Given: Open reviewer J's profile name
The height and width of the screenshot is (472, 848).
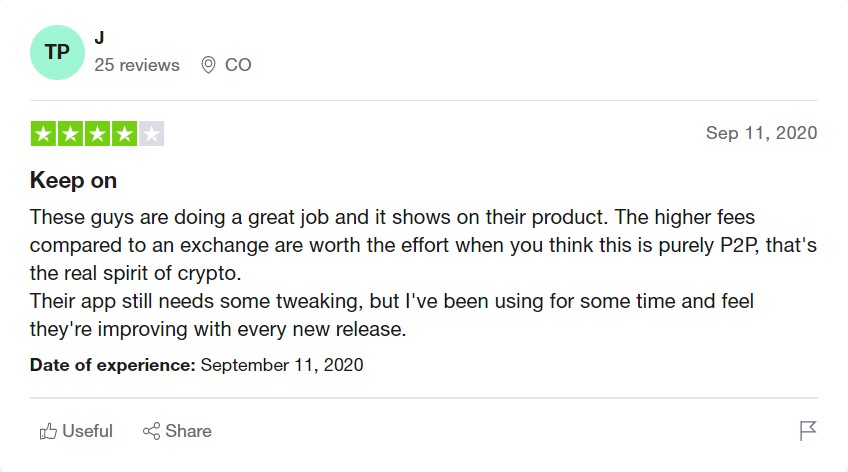Looking at the screenshot, I should coord(100,38).
